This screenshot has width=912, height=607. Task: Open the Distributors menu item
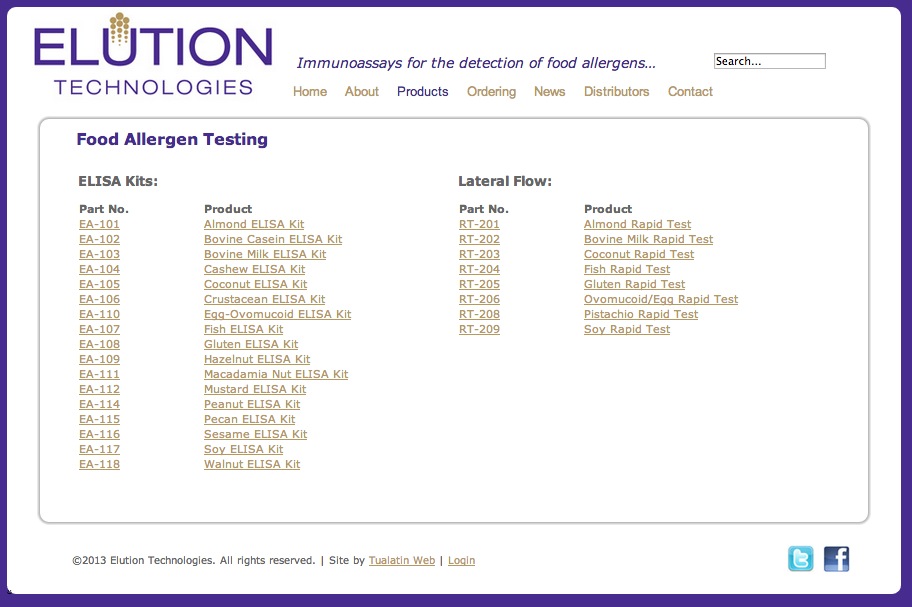617,91
